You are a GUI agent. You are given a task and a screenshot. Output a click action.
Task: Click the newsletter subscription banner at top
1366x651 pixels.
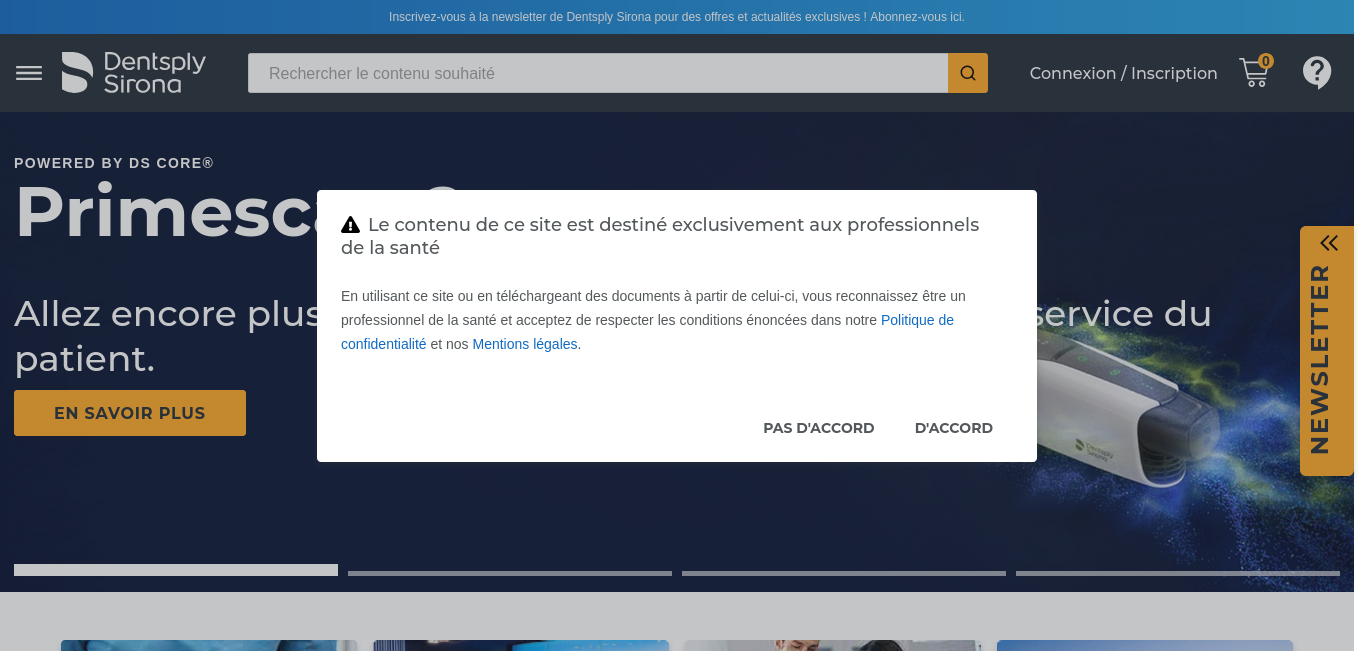(x=677, y=17)
